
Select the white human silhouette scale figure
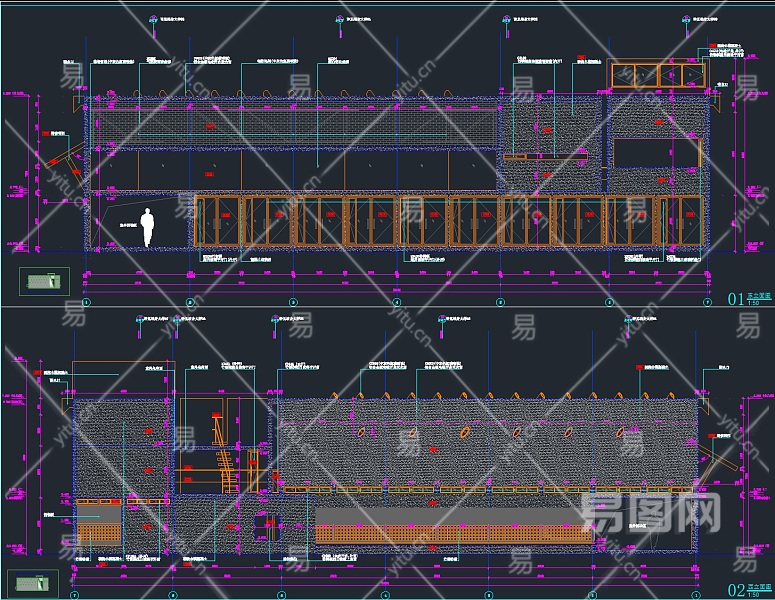pyautogui.click(x=147, y=227)
